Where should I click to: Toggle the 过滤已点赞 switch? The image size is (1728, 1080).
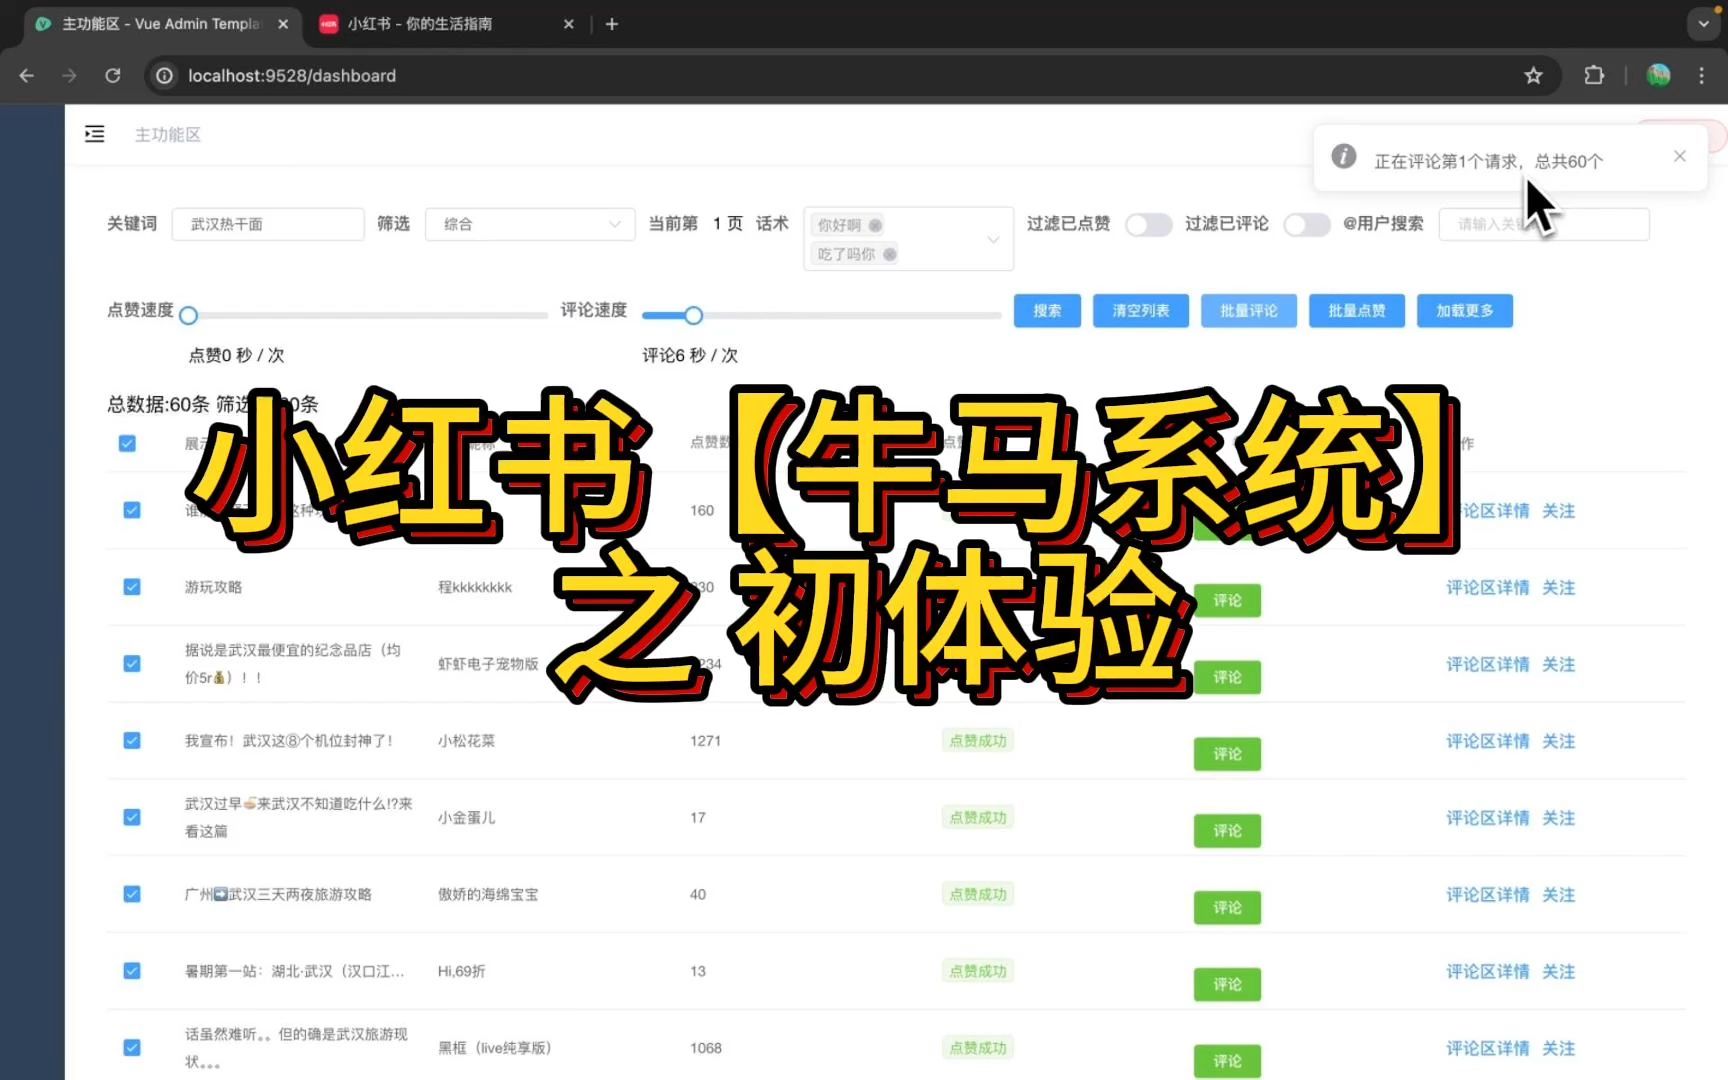(1148, 225)
